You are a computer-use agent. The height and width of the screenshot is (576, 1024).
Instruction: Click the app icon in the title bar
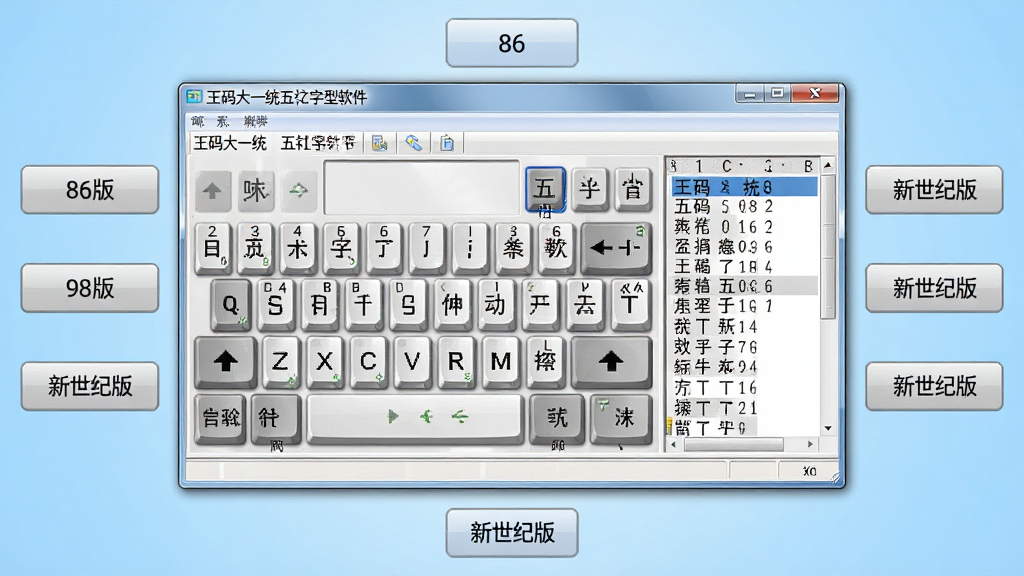tap(194, 97)
